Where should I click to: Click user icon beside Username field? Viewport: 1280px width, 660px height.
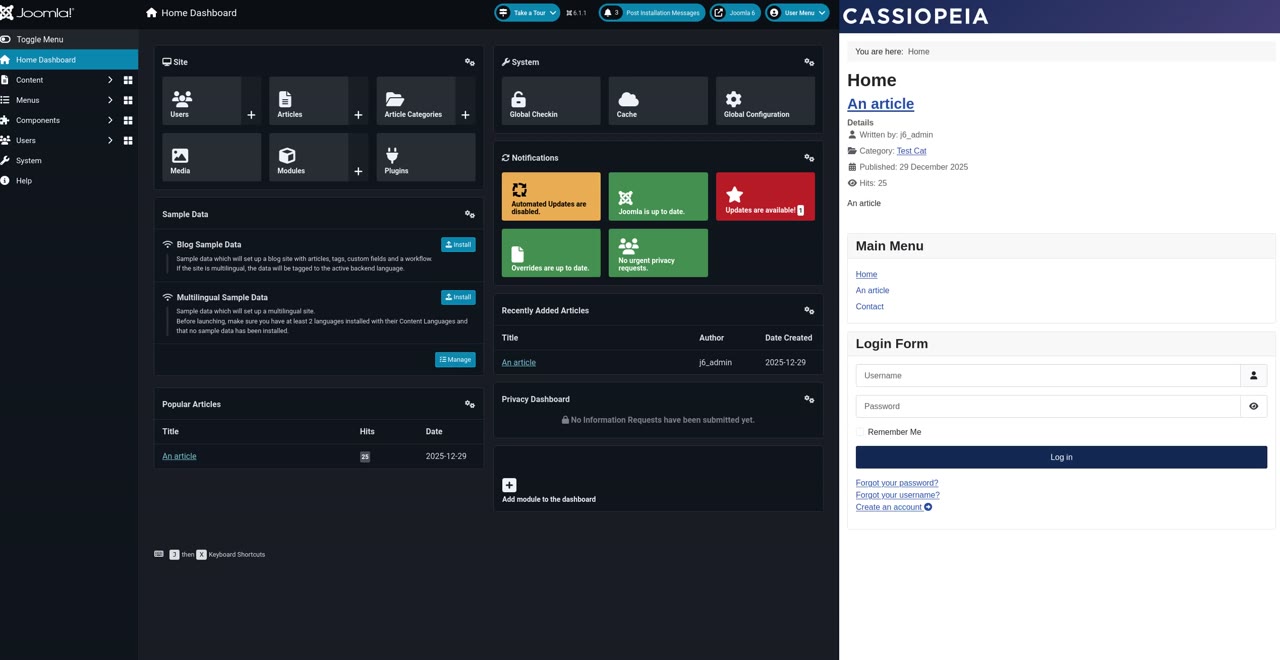tap(1254, 375)
